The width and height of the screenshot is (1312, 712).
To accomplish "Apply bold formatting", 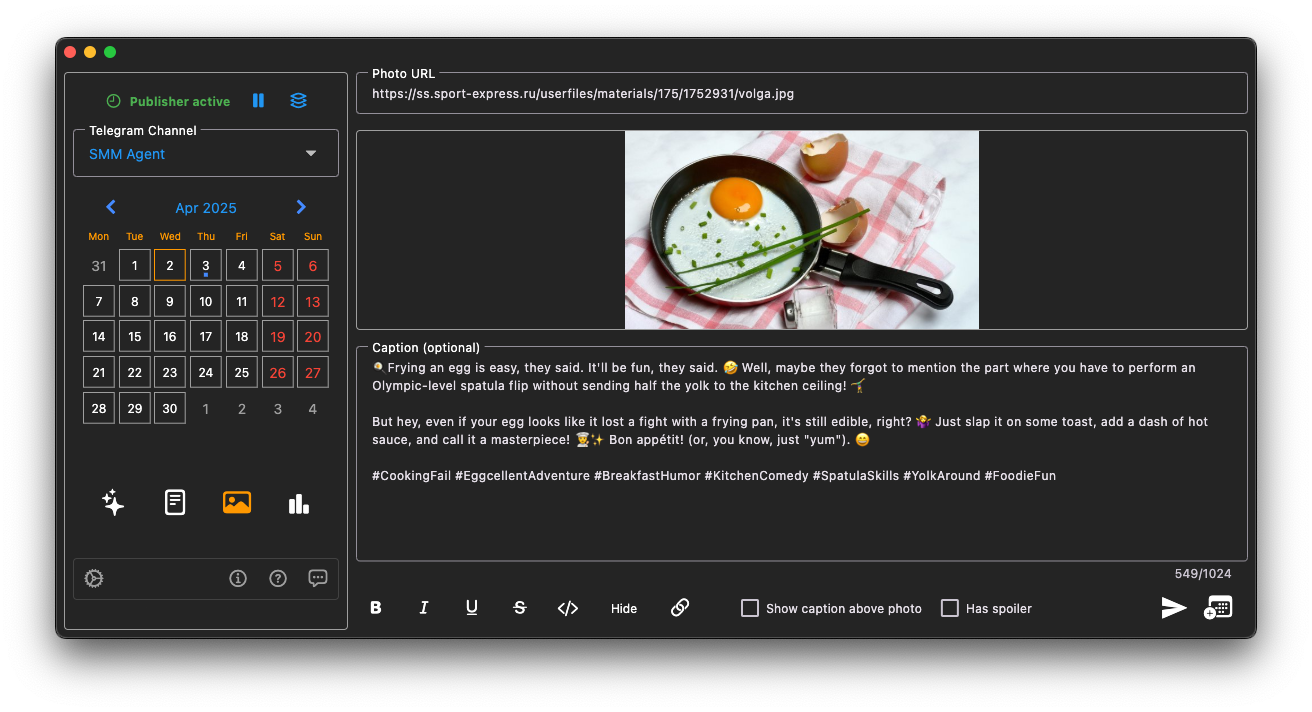I will (376, 608).
